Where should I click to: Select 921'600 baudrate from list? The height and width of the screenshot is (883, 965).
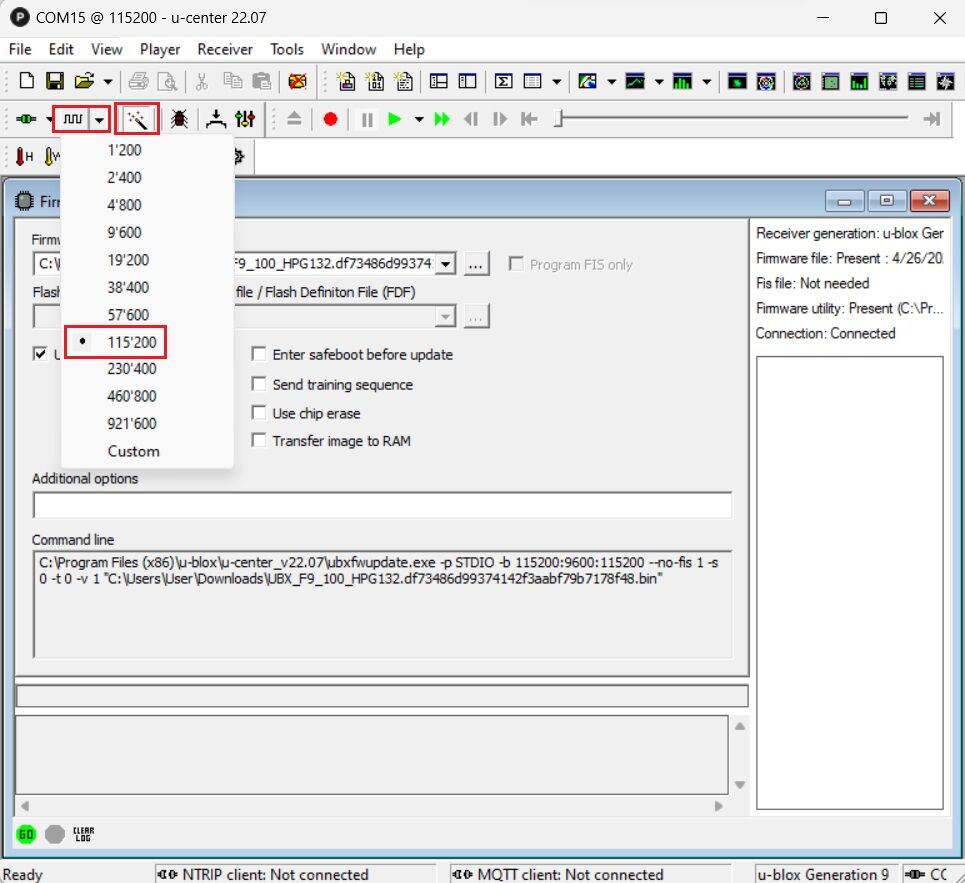(x=132, y=424)
